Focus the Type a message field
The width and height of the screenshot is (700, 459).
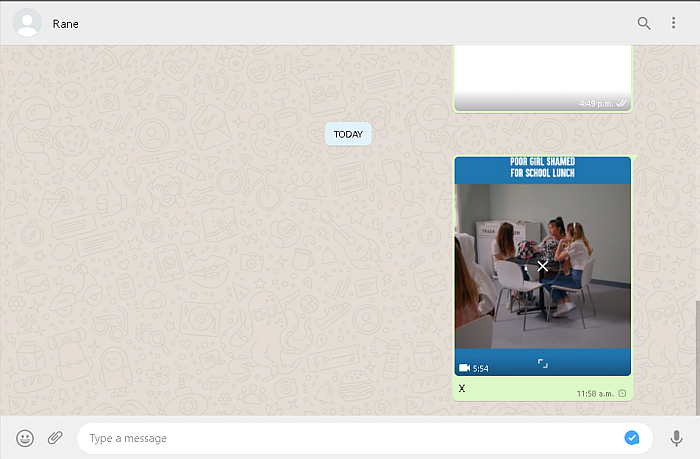365,438
